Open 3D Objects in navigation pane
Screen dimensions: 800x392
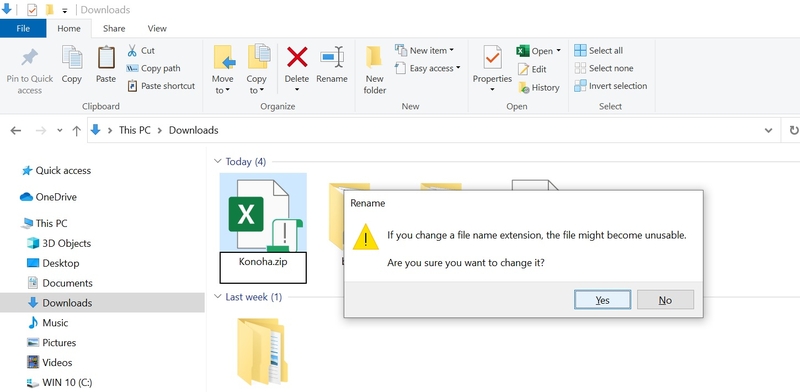click(x=59, y=243)
